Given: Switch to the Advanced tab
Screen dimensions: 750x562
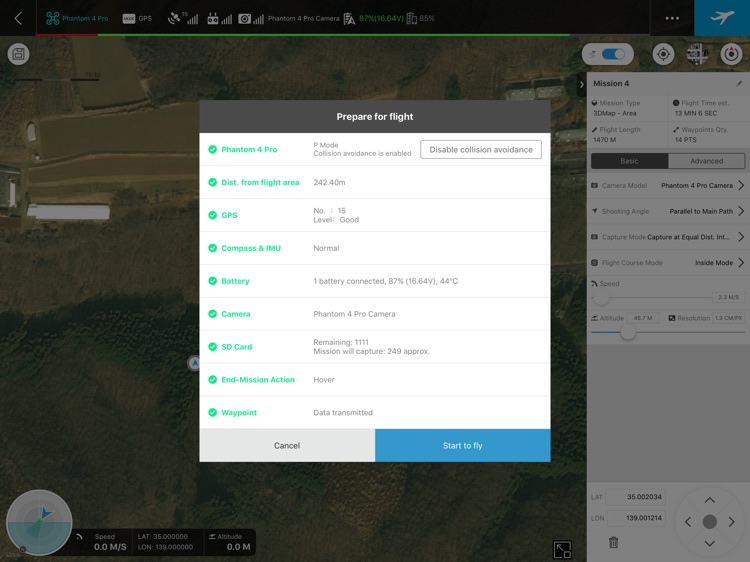Looking at the screenshot, I should 706,161.
